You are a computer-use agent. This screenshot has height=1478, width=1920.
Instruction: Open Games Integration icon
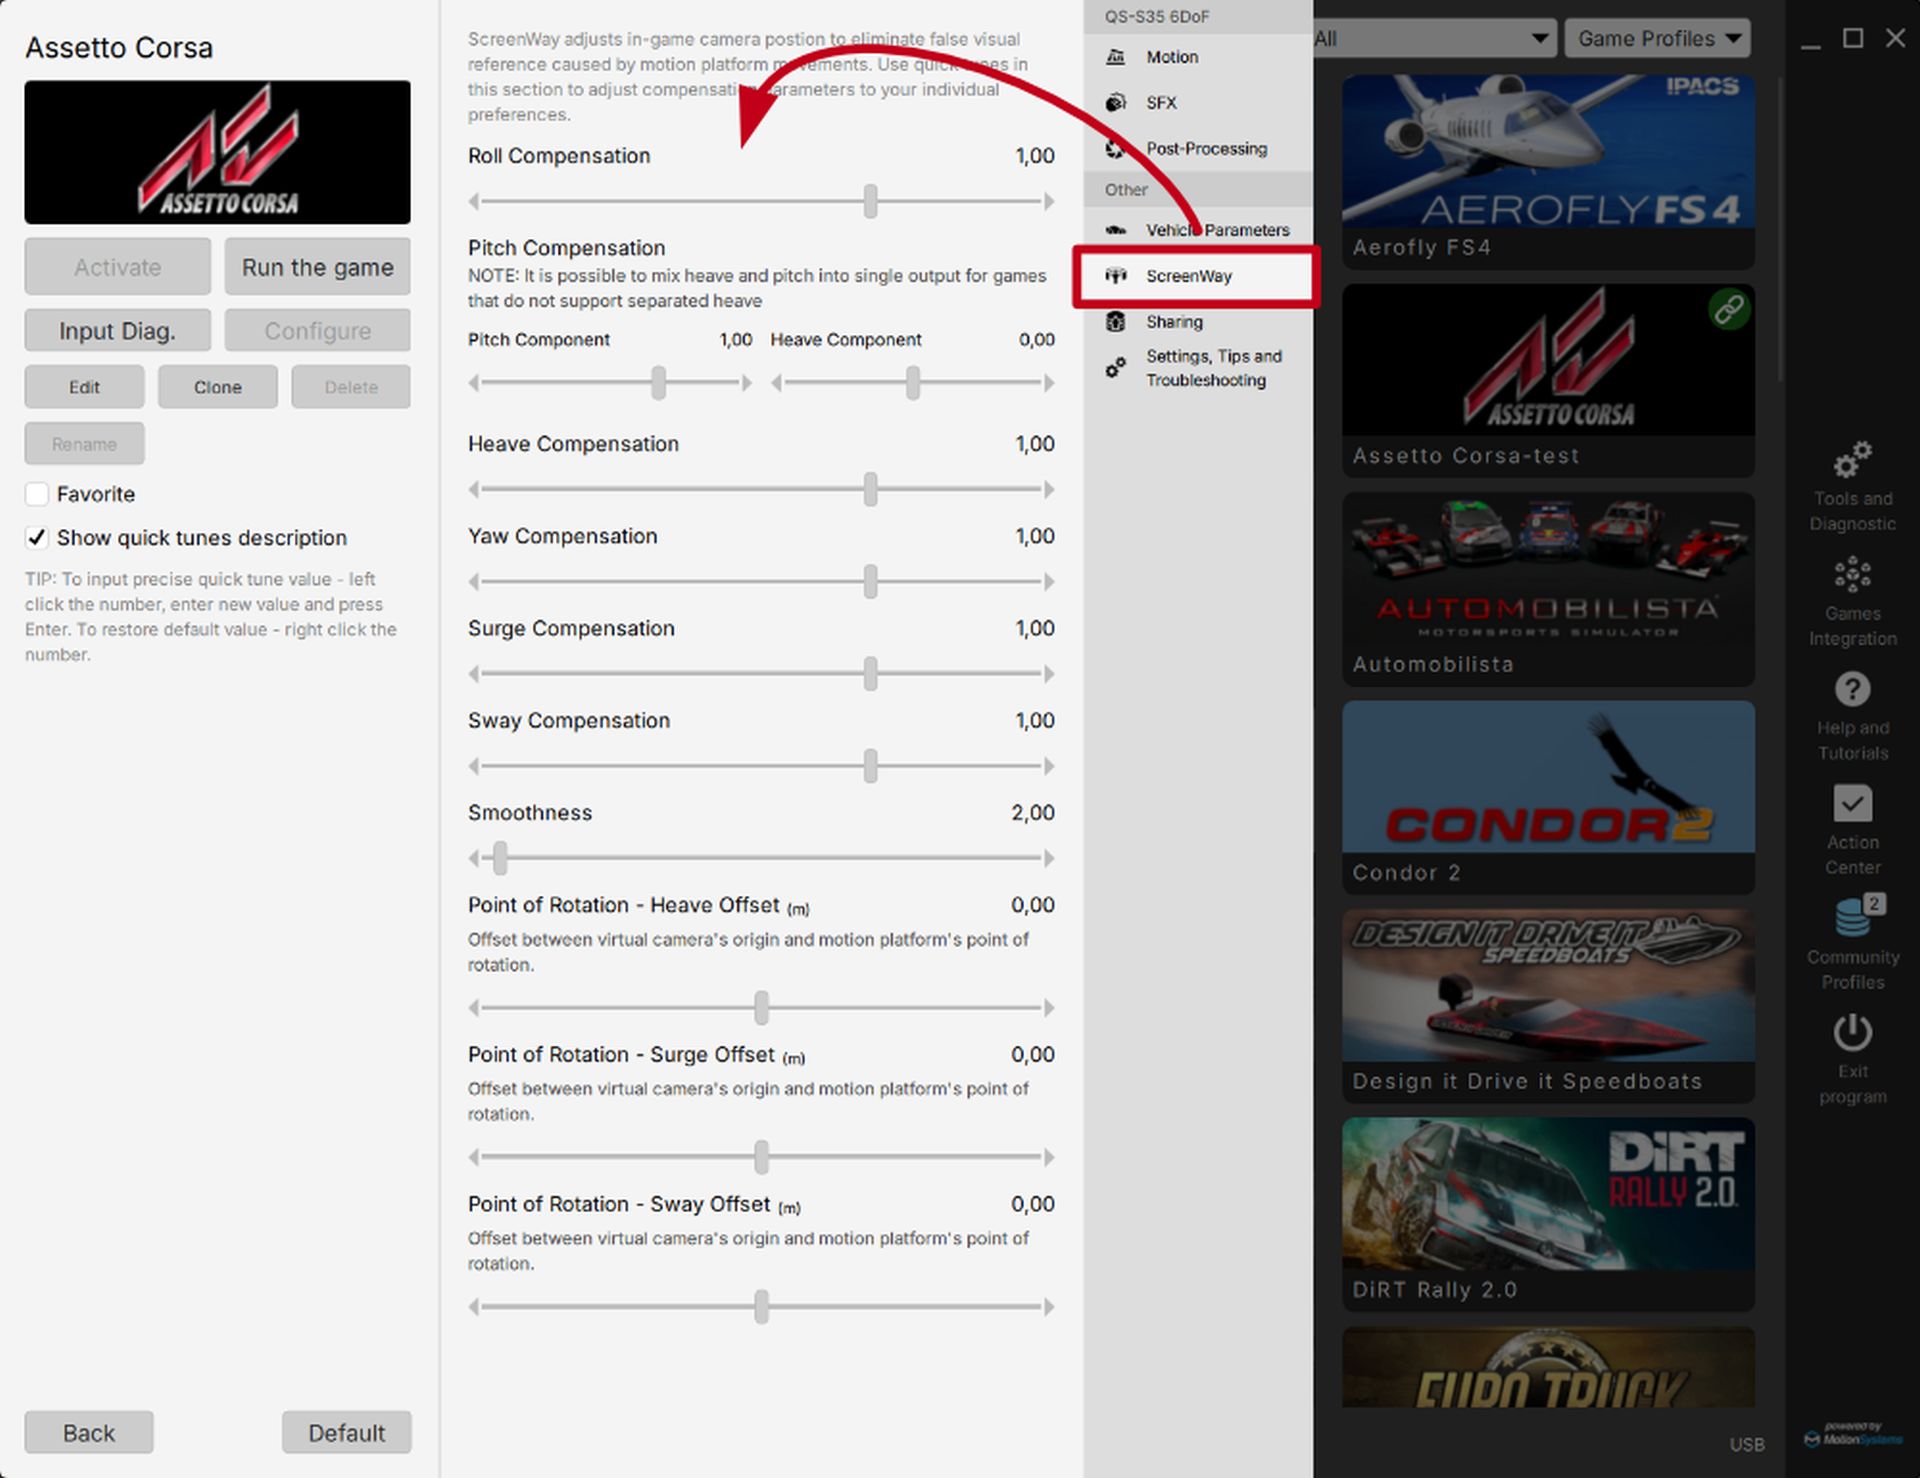pos(1852,574)
